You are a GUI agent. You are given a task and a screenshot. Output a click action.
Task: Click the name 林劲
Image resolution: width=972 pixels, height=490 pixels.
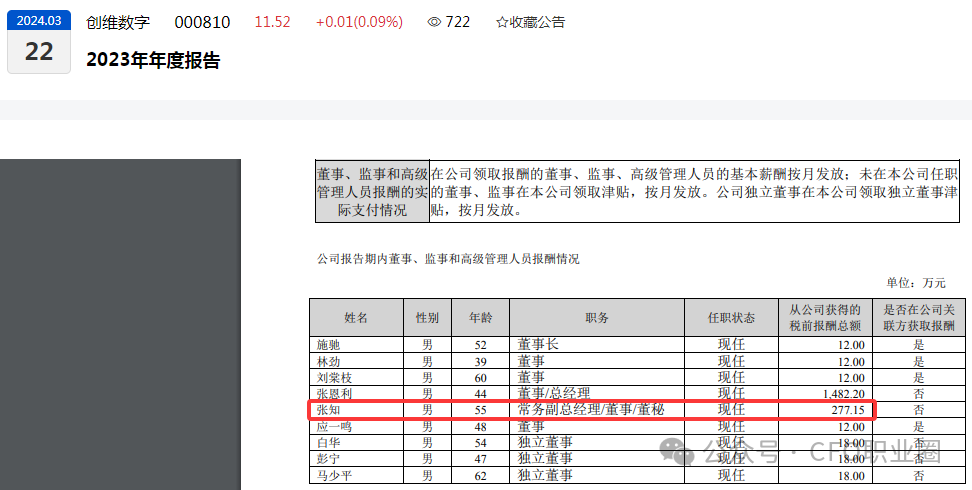[329, 362]
